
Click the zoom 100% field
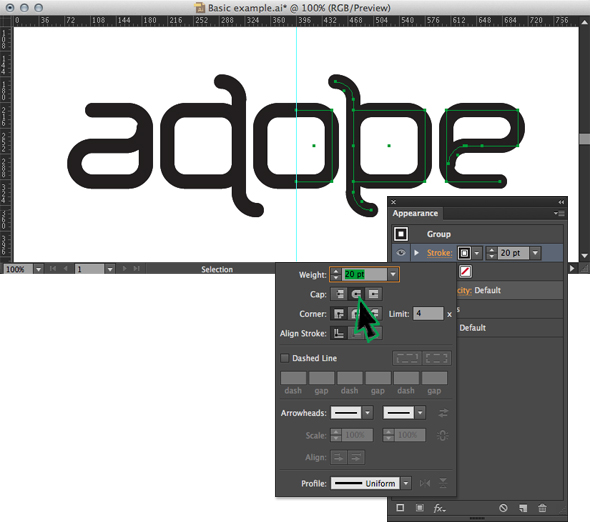point(18,269)
